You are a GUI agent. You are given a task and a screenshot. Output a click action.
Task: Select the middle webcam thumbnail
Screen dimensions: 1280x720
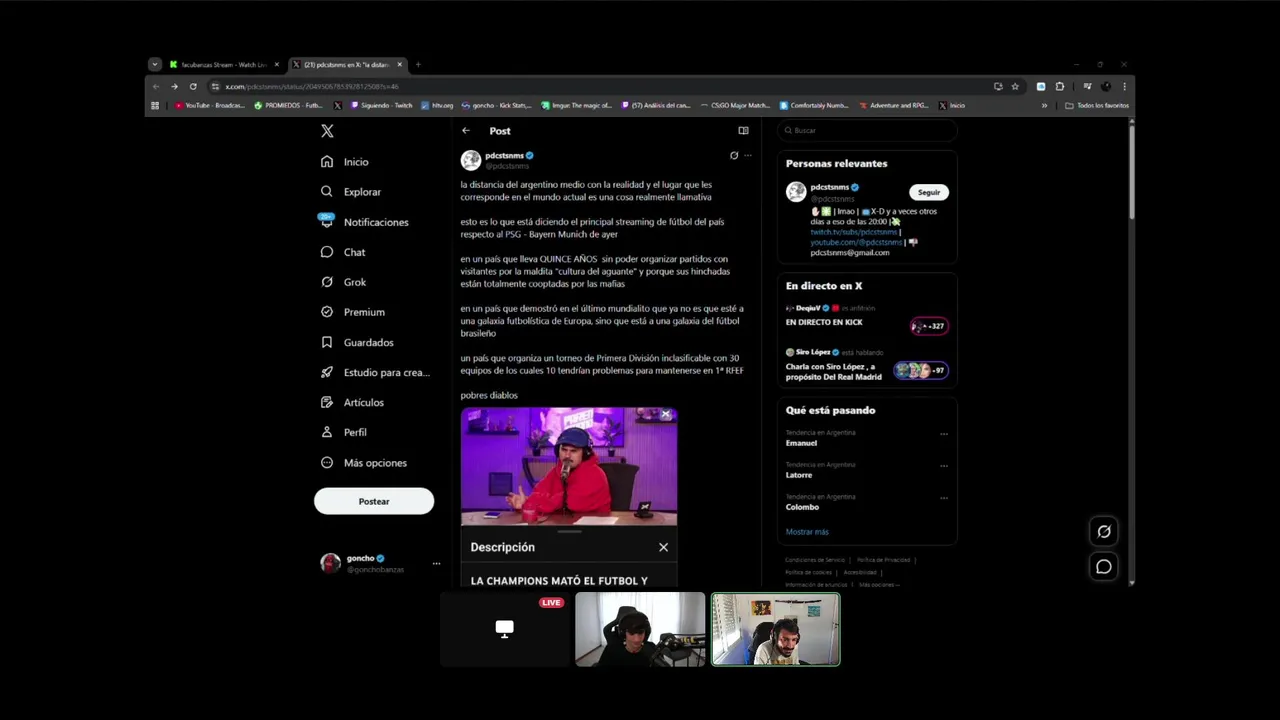tap(640, 629)
